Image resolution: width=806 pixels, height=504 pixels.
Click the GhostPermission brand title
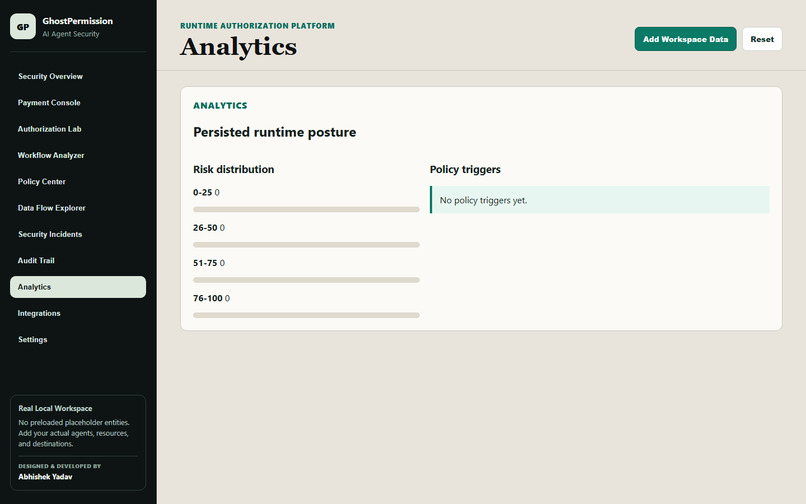[x=78, y=21]
